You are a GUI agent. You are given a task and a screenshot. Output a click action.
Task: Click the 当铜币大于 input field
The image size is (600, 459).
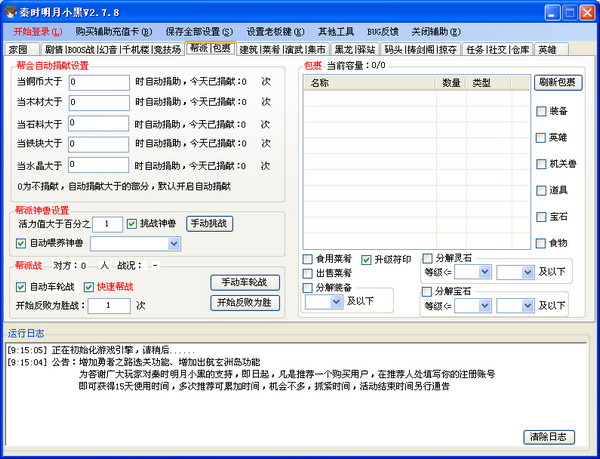99,82
